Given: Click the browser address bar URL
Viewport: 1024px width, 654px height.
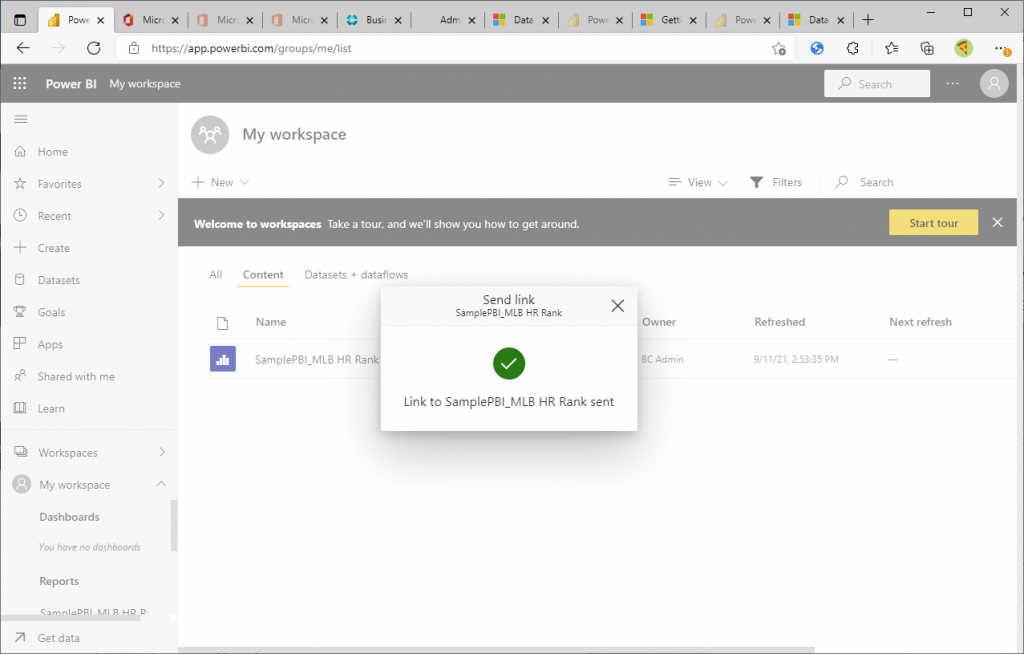Looking at the screenshot, I should 251,48.
